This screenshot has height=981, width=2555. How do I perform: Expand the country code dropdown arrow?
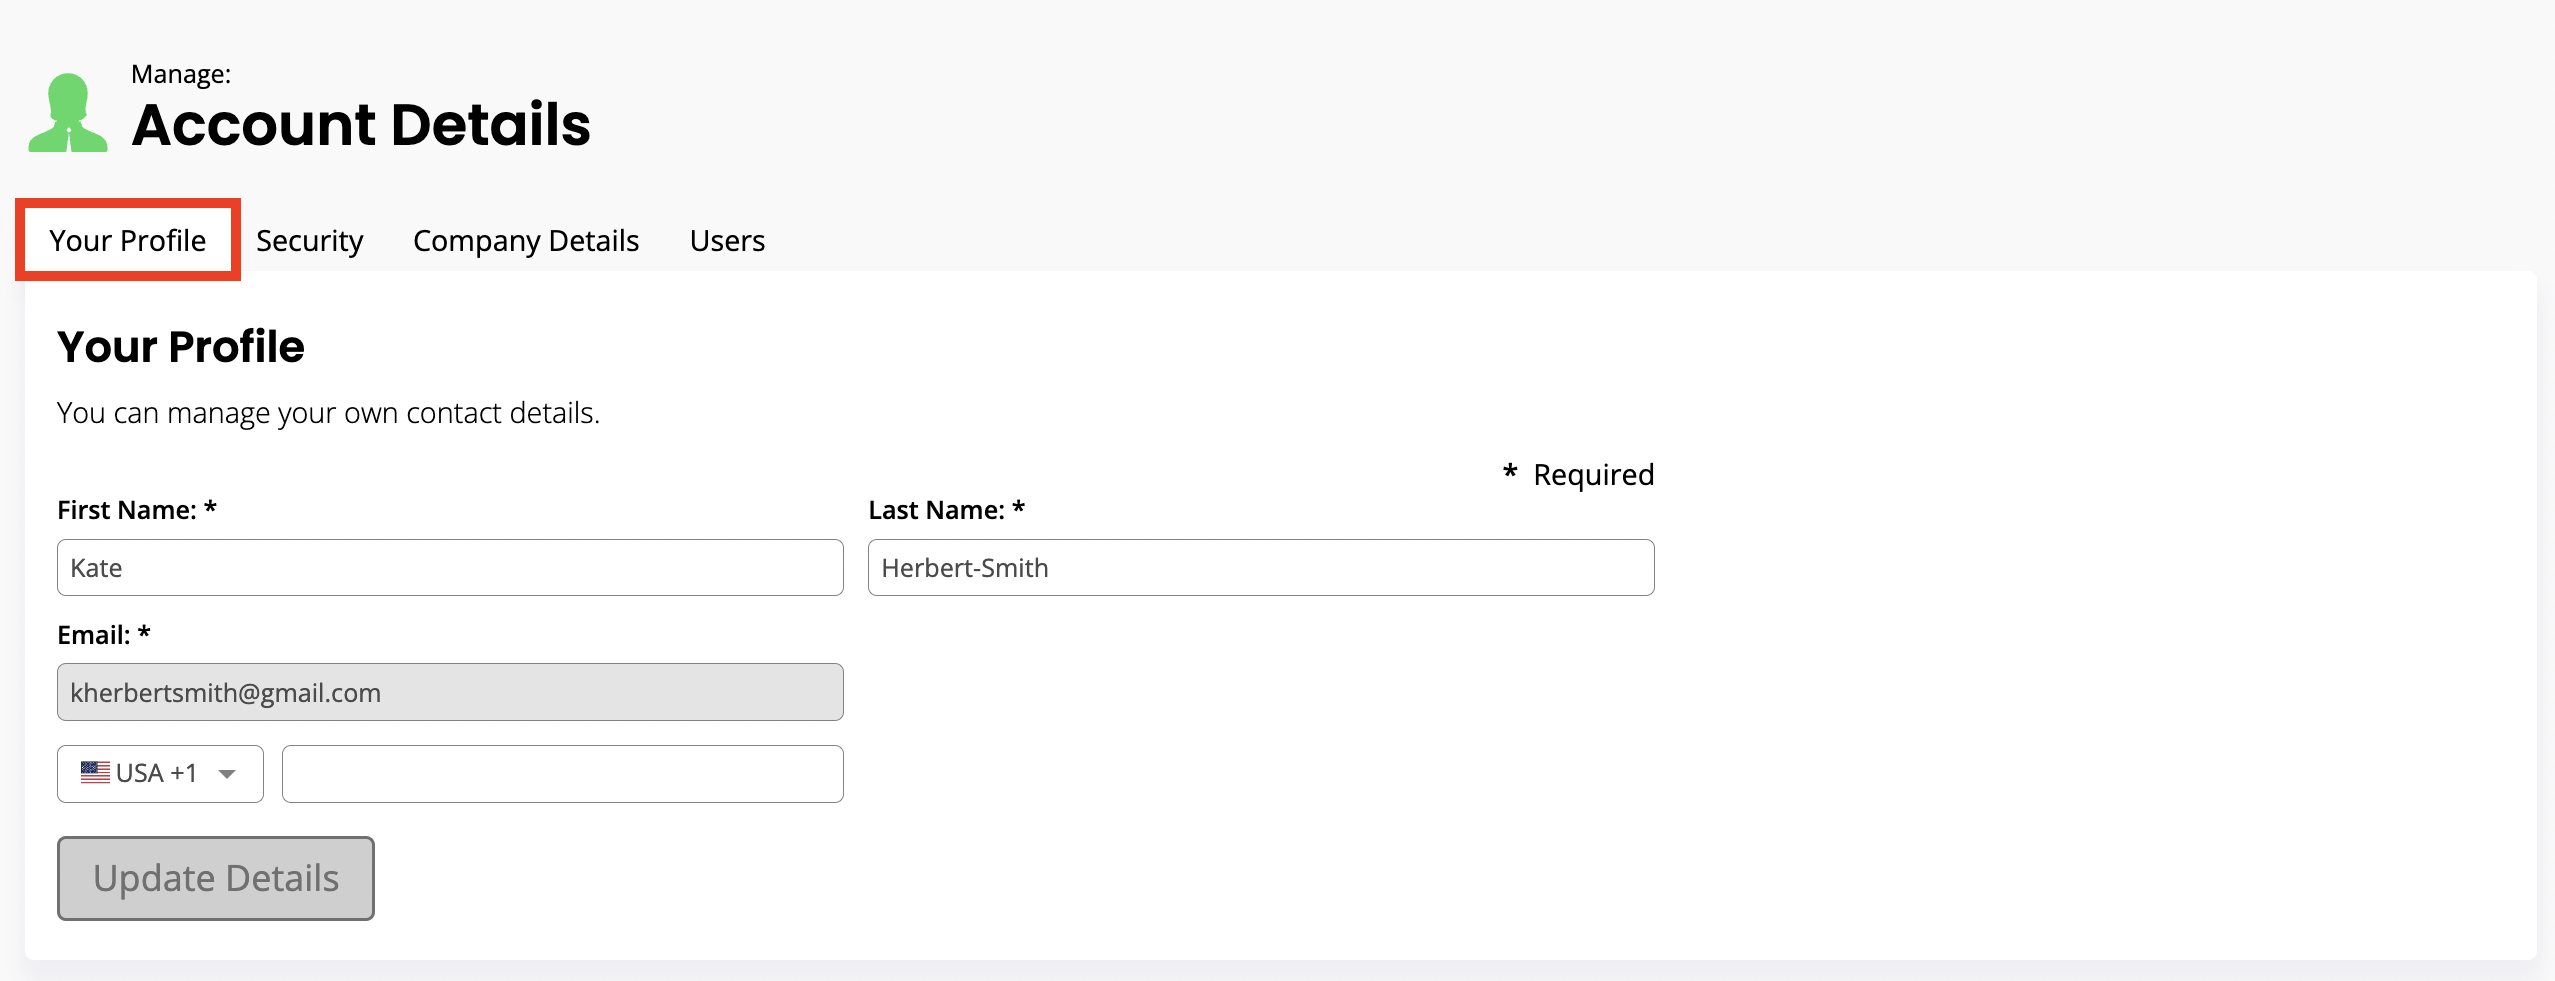pyautogui.click(x=227, y=774)
